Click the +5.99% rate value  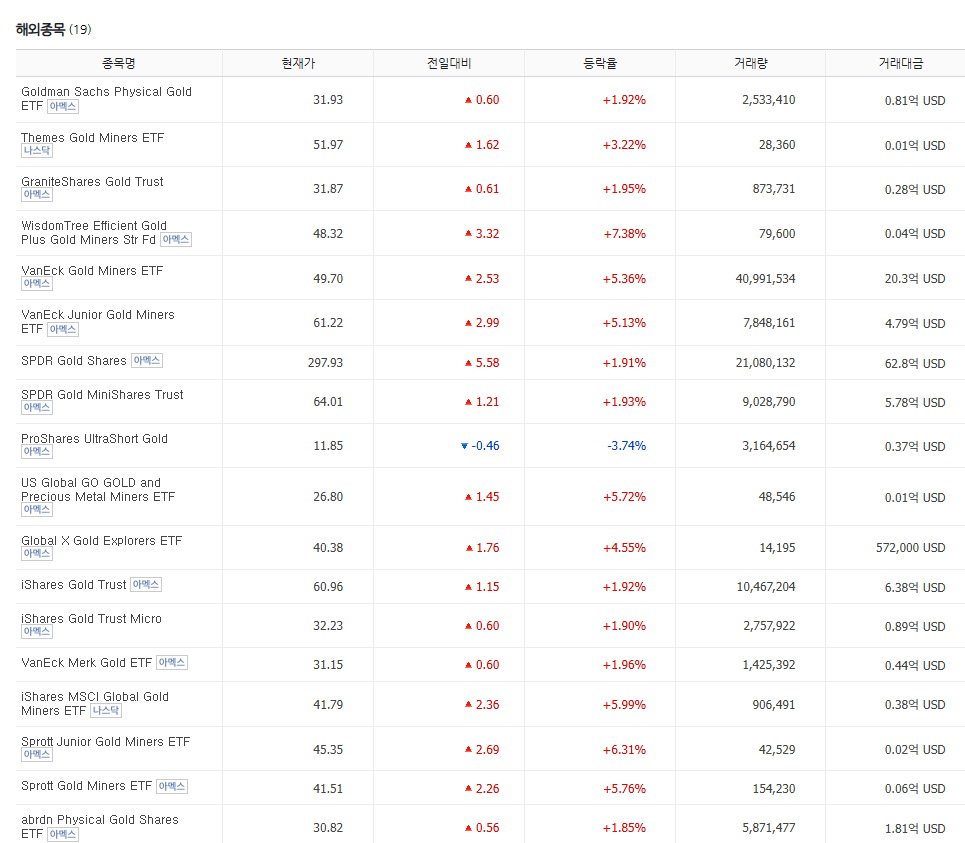[625, 705]
